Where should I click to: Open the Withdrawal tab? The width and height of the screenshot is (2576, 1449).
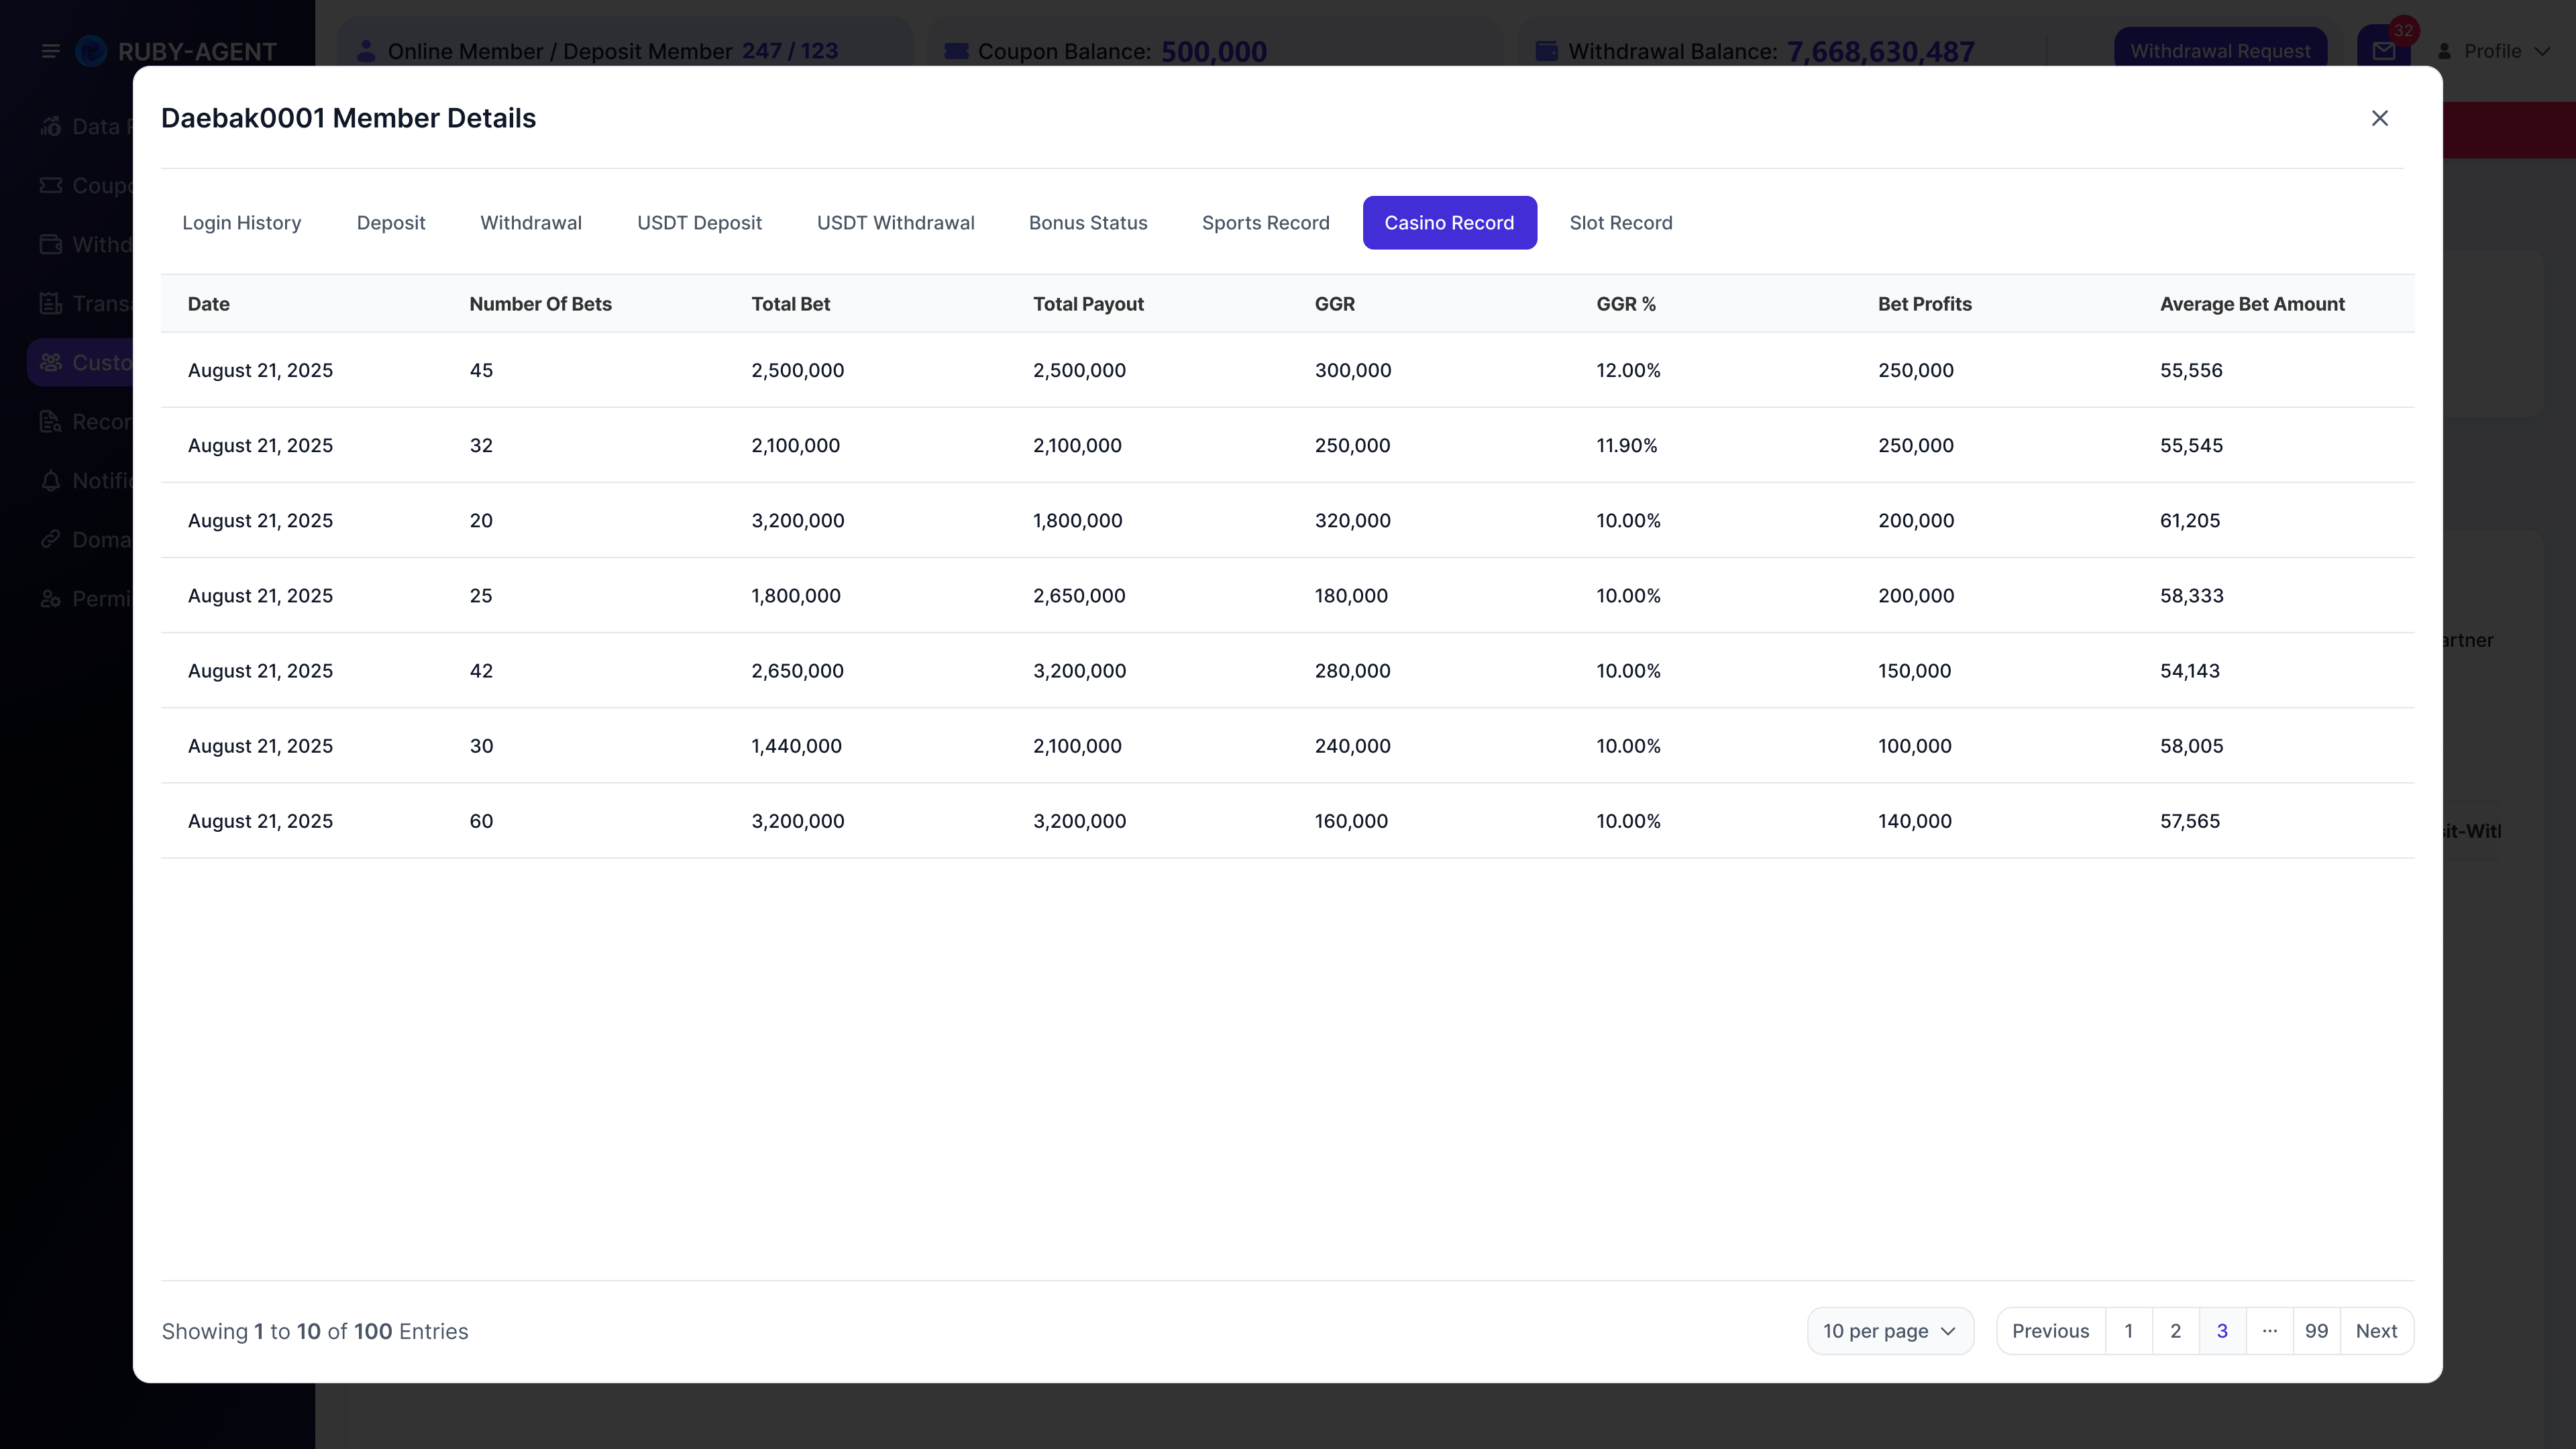(x=531, y=223)
